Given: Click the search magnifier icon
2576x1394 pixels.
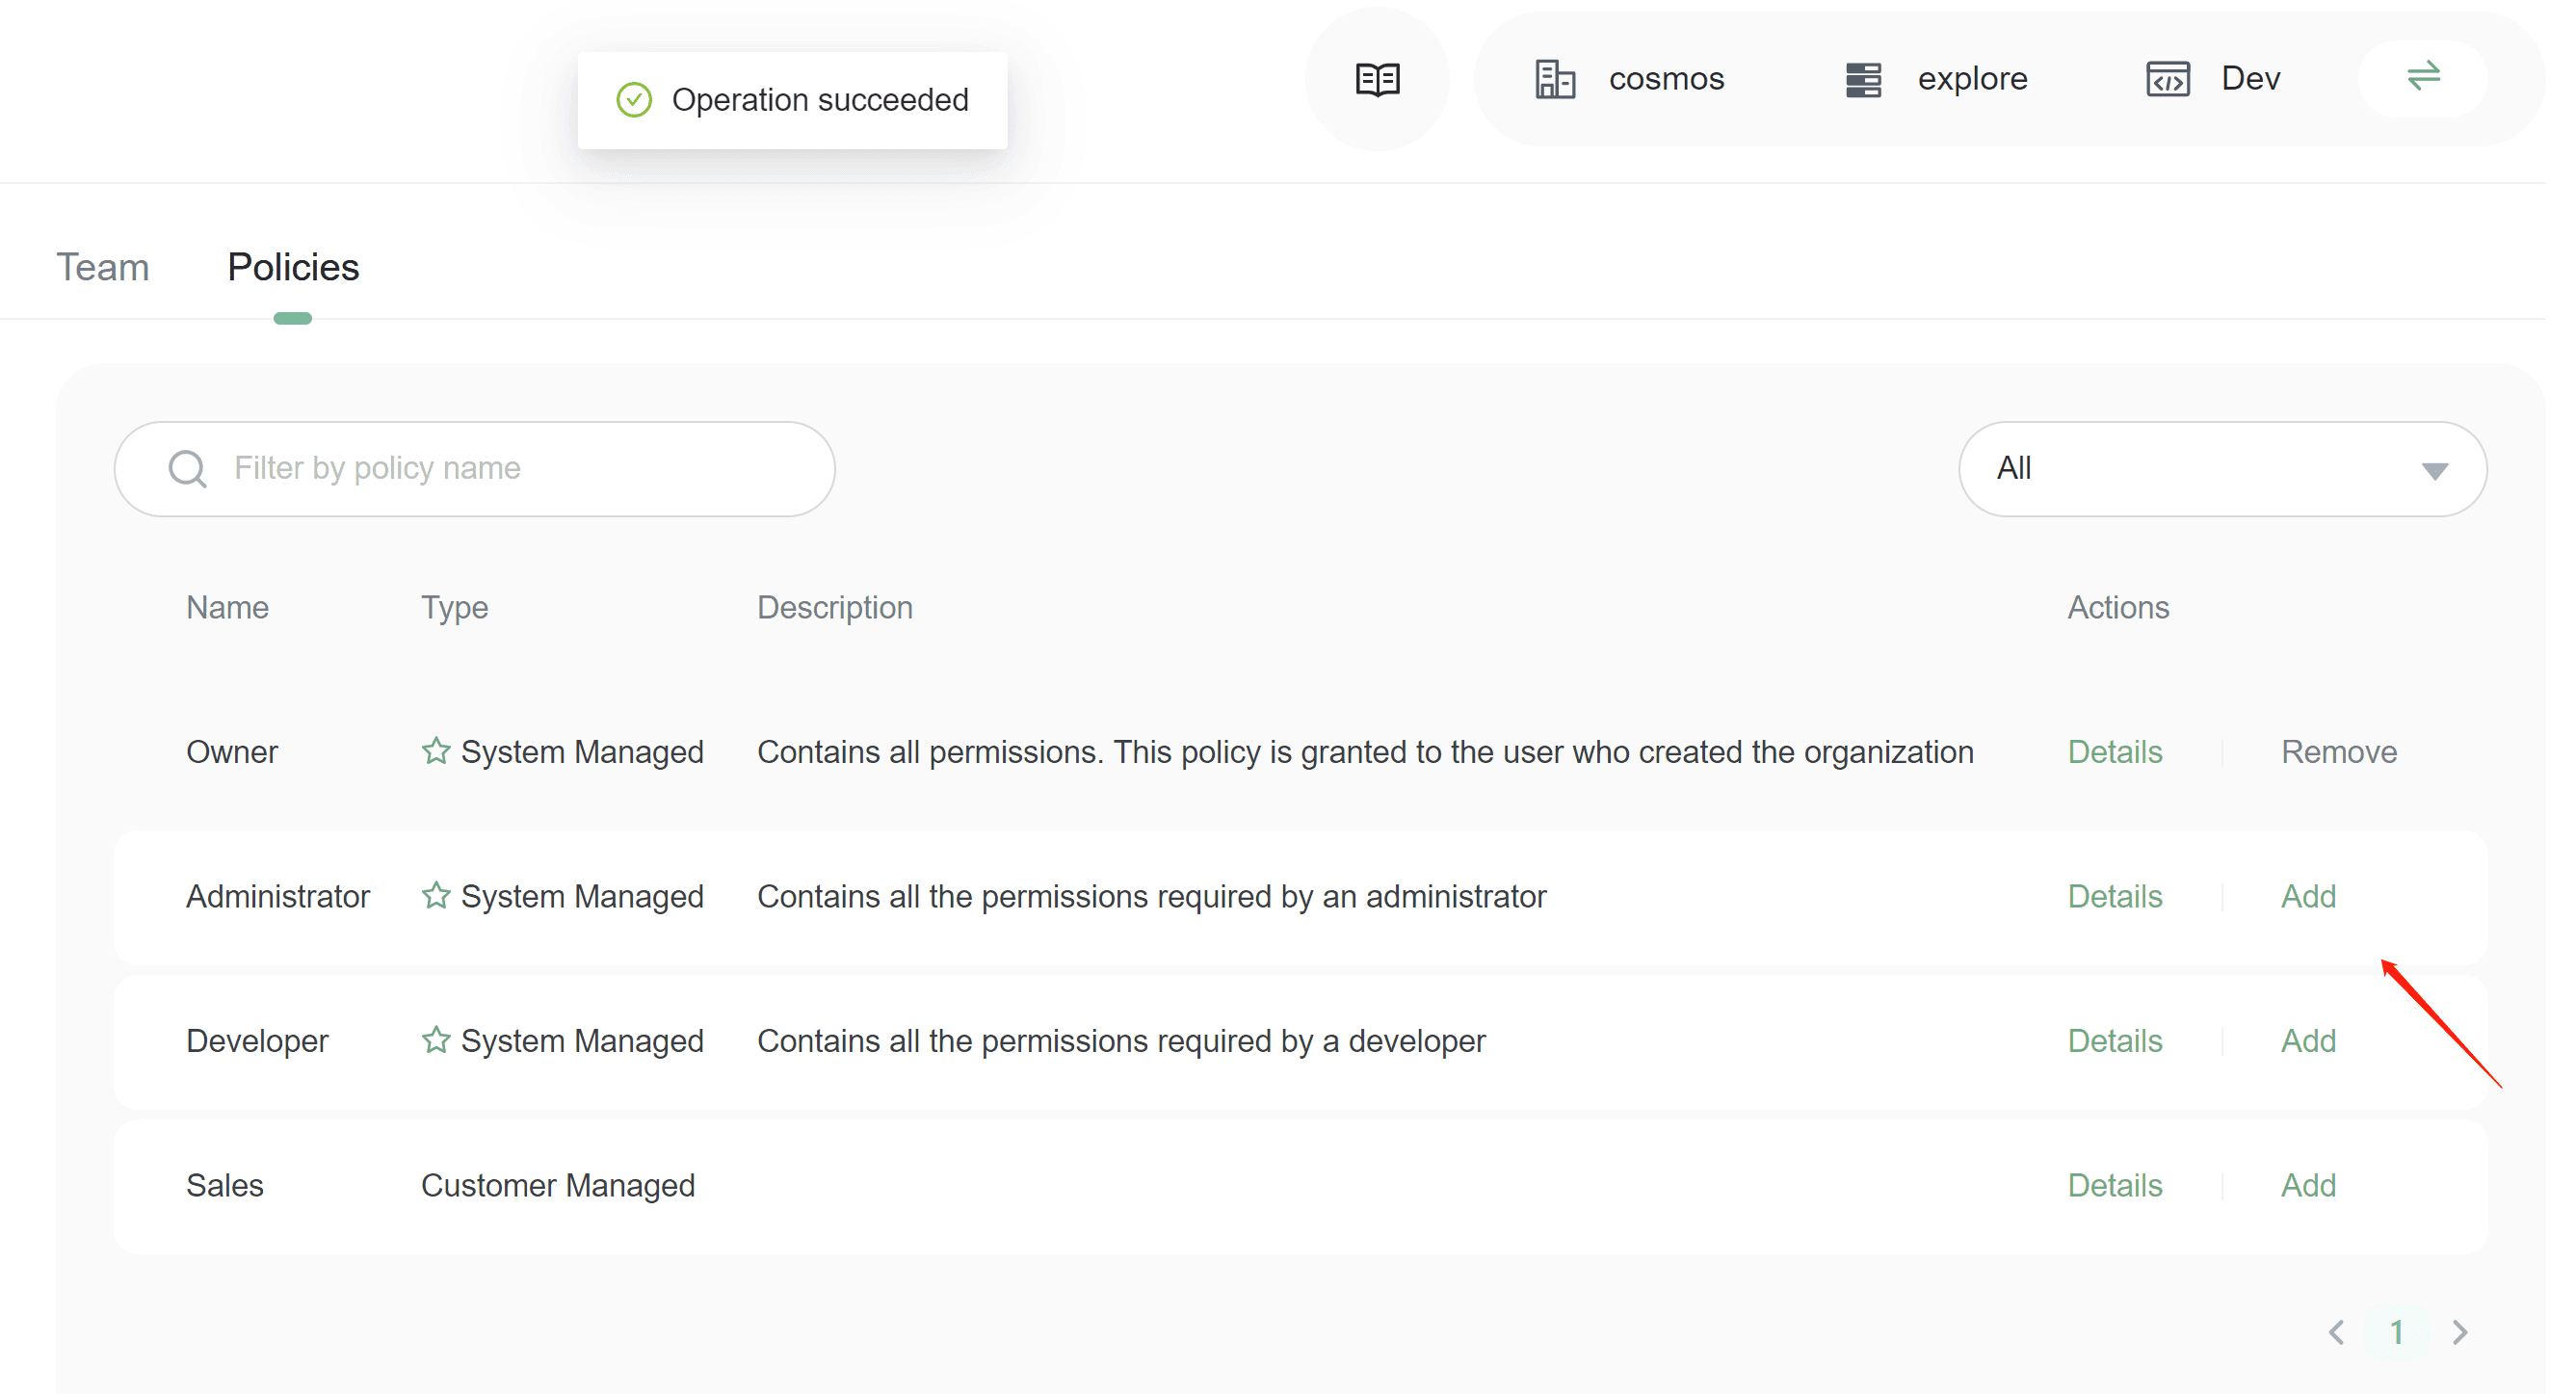Looking at the screenshot, I should point(187,468).
